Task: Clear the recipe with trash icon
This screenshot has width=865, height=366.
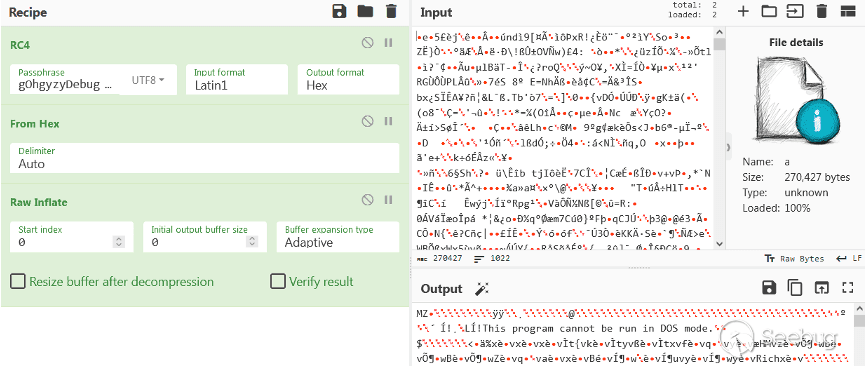Action: 391,12
